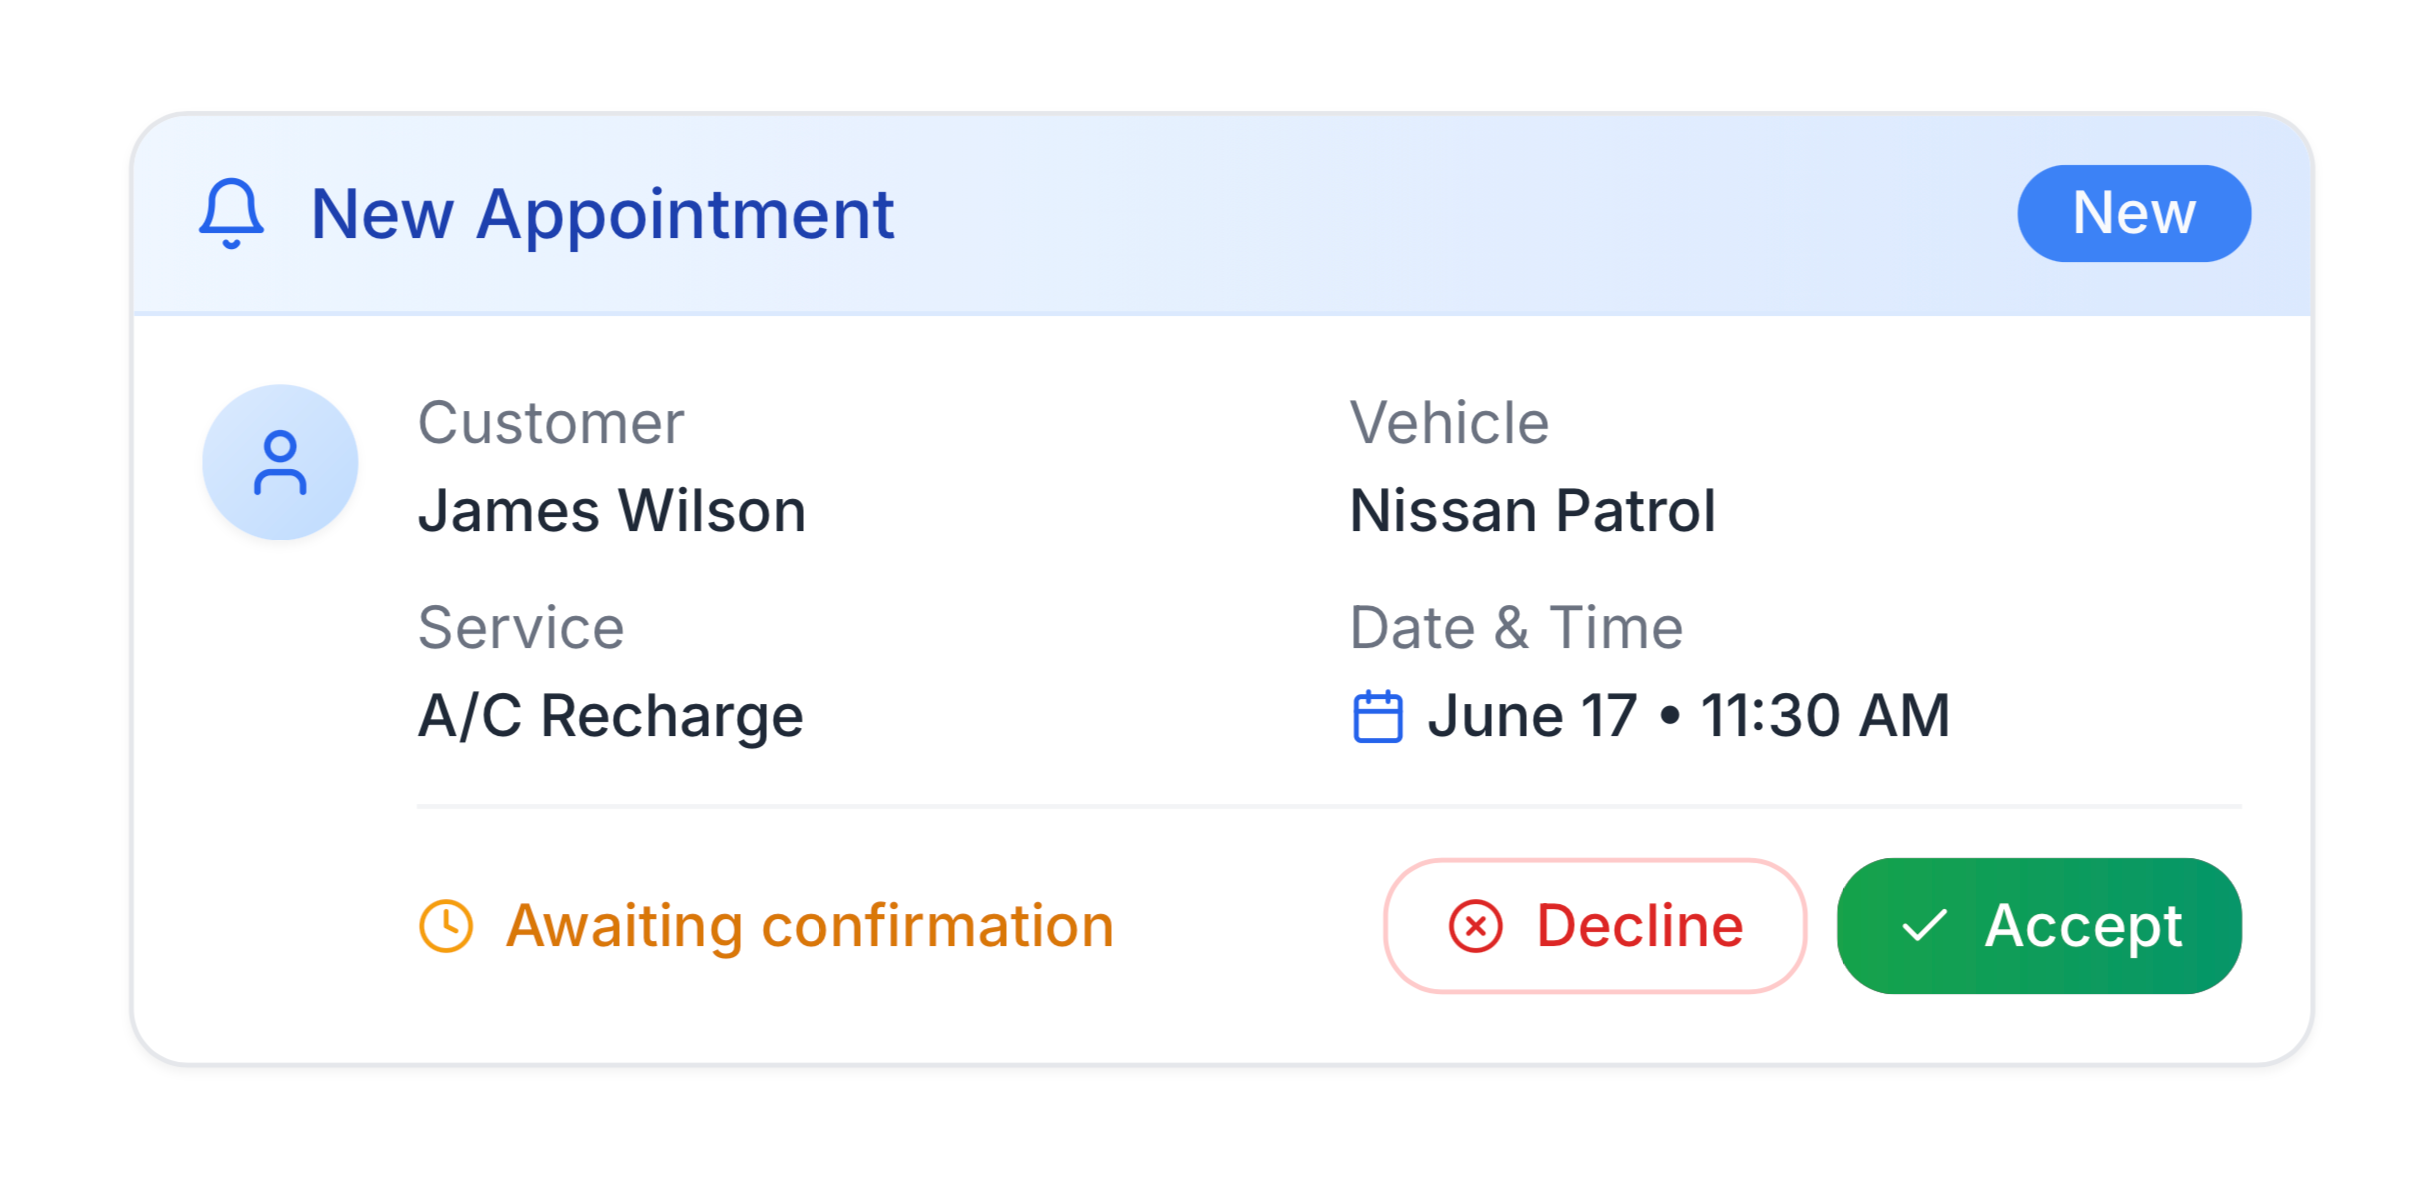
Task: Click the A/C Recharge service text
Action: click(610, 716)
